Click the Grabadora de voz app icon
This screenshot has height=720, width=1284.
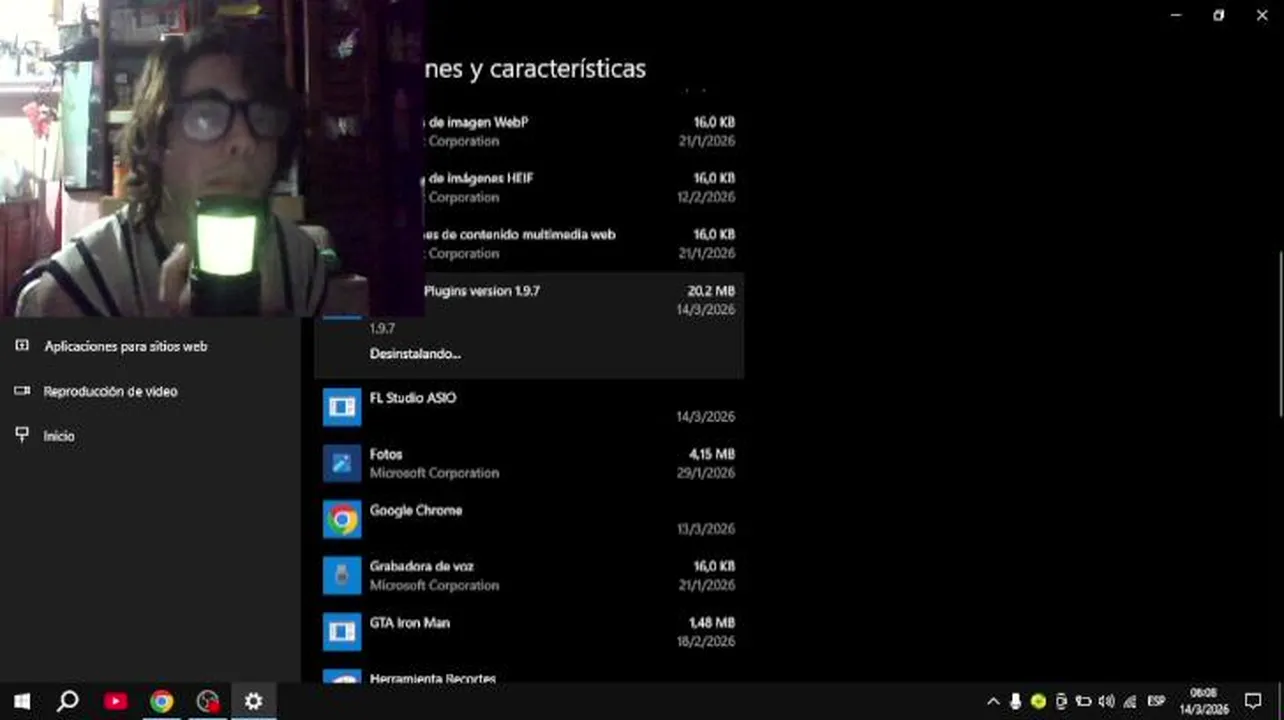[x=342, y=575]
